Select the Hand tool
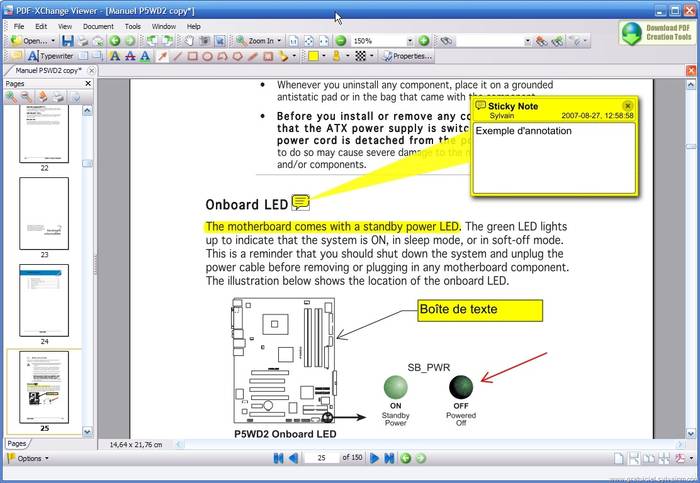Image resolution: width=700 pixels, height=483 pixels. pyautogui.click(x=189, y=41)
